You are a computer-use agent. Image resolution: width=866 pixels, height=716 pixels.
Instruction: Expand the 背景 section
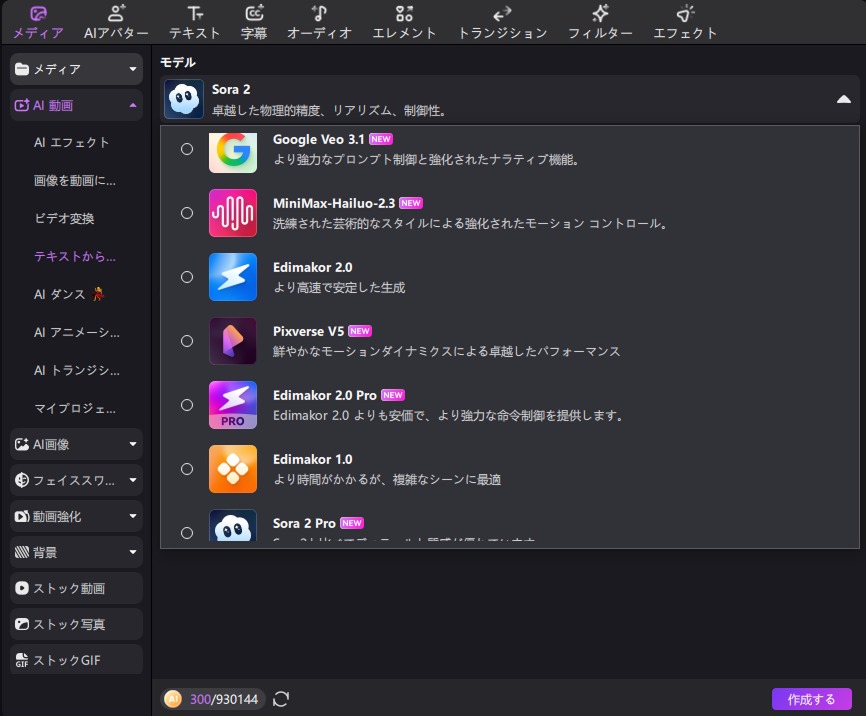point(76,551)
